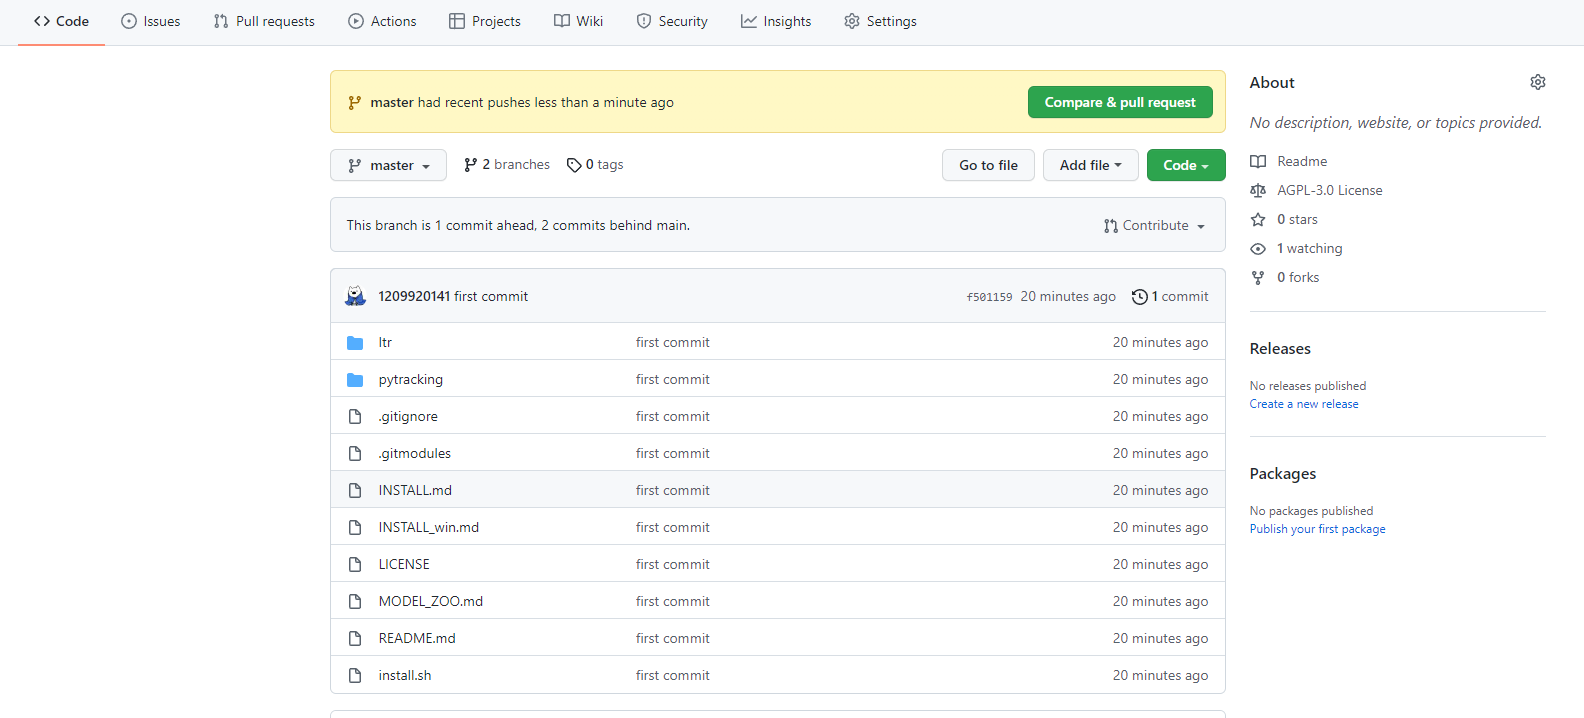The width and height of the screenshot is (1584, 718).
Task: Open repository Settings tab
Action: pyautogui.click(x=881, y=21)
